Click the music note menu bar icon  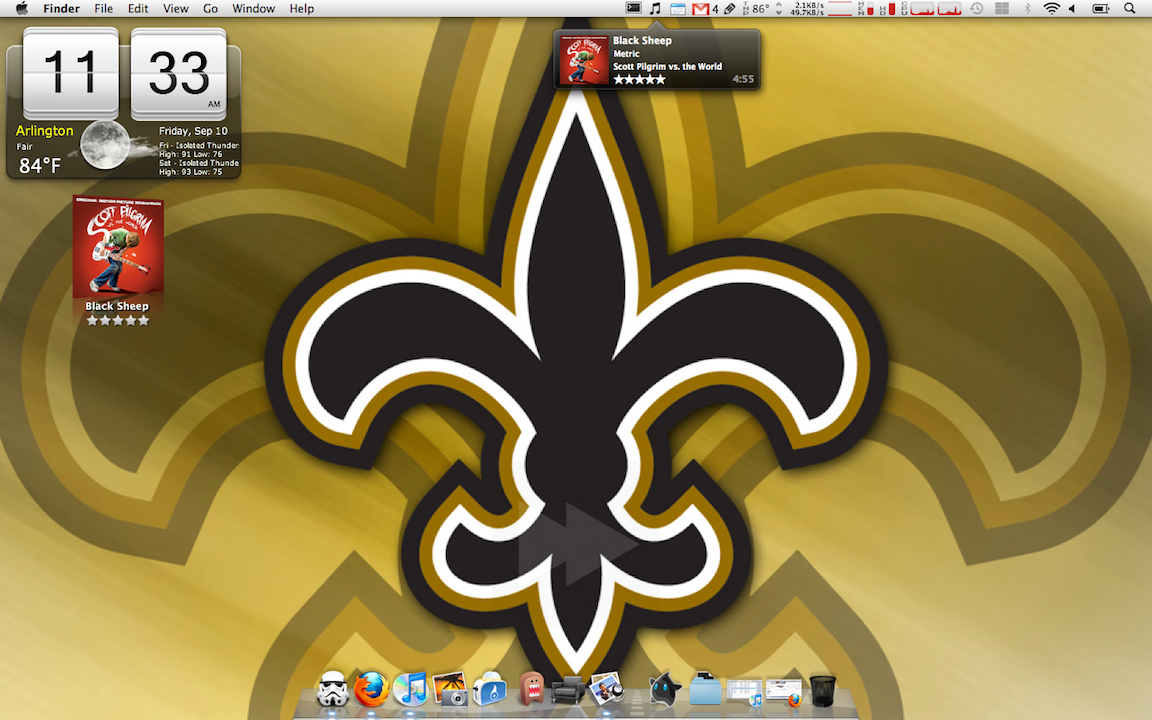(x=655, y=9)
